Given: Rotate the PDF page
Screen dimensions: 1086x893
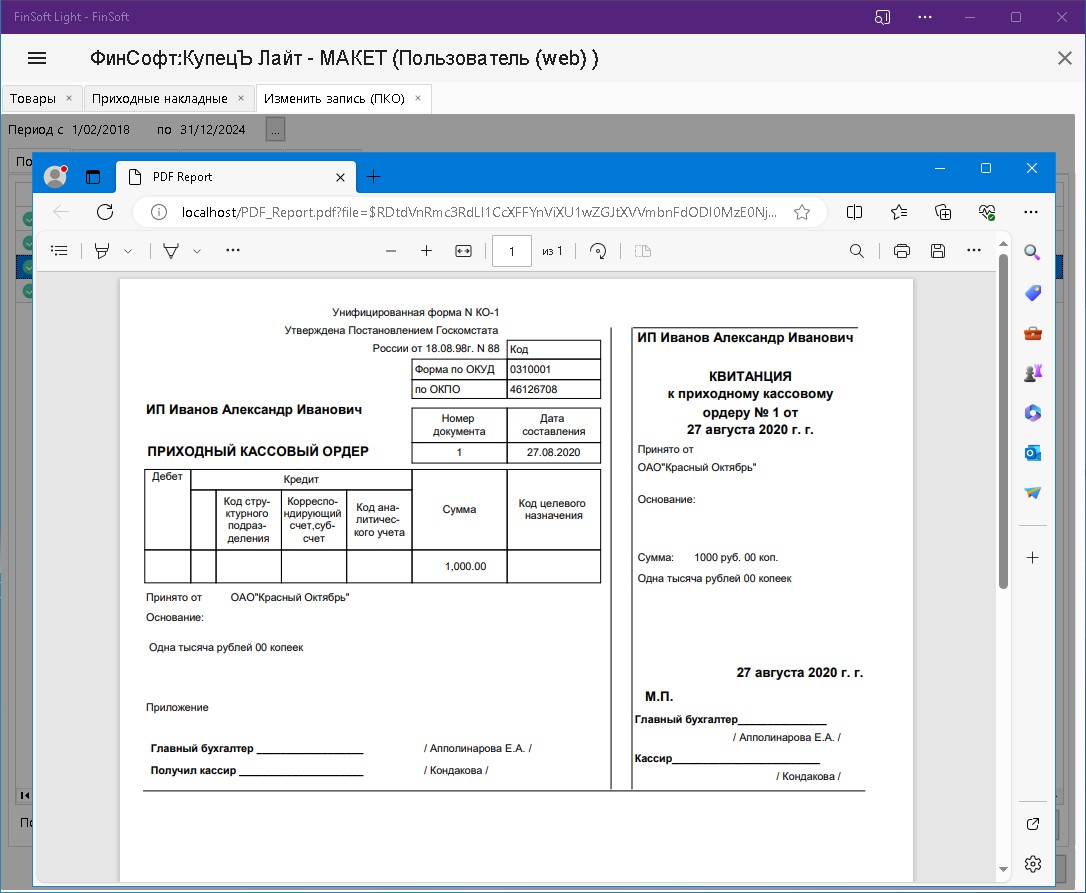Looking at the screenshot, I should [x=599, y=251].
